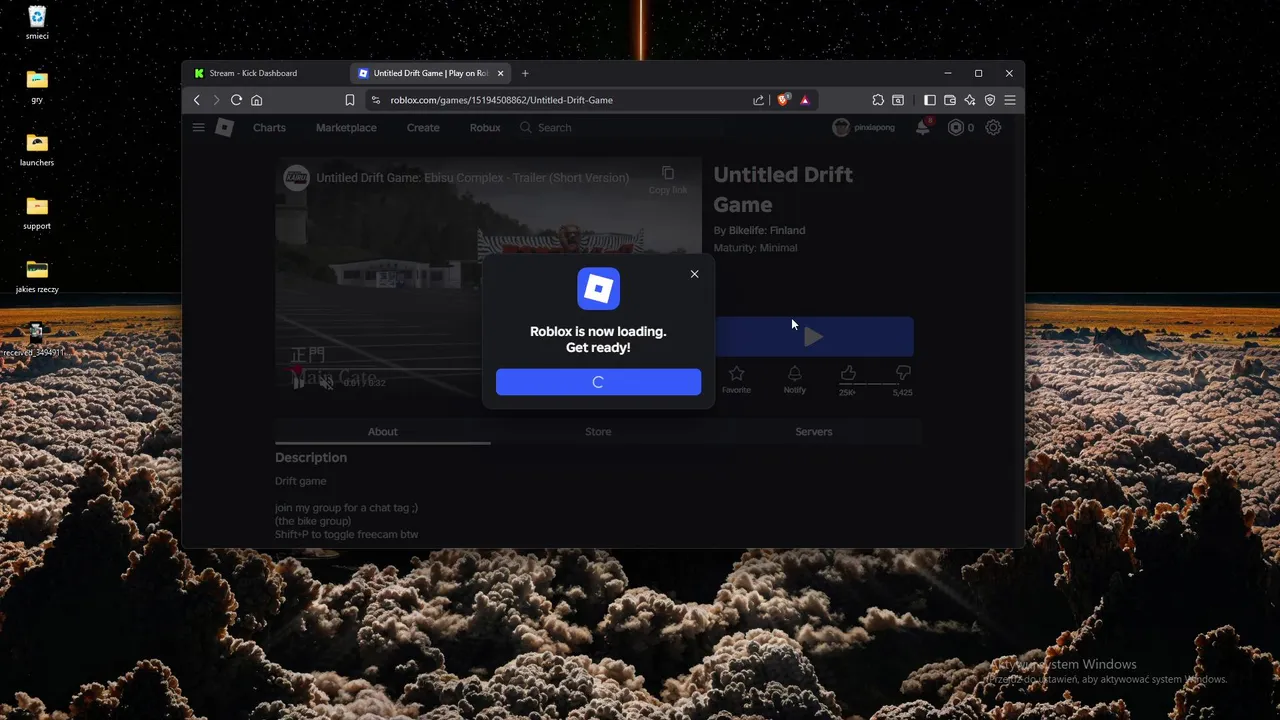1280x720 pixels.
Task: Open Roblox settings gear icon
Action: click(x=993, y=127)
